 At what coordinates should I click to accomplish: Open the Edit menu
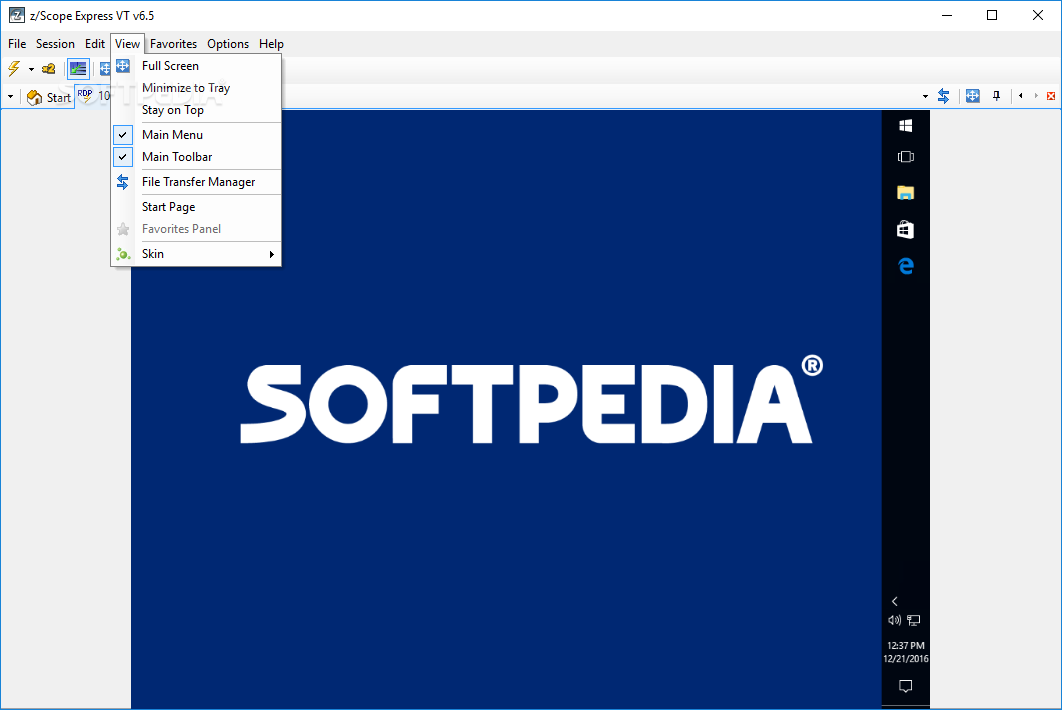95,44
